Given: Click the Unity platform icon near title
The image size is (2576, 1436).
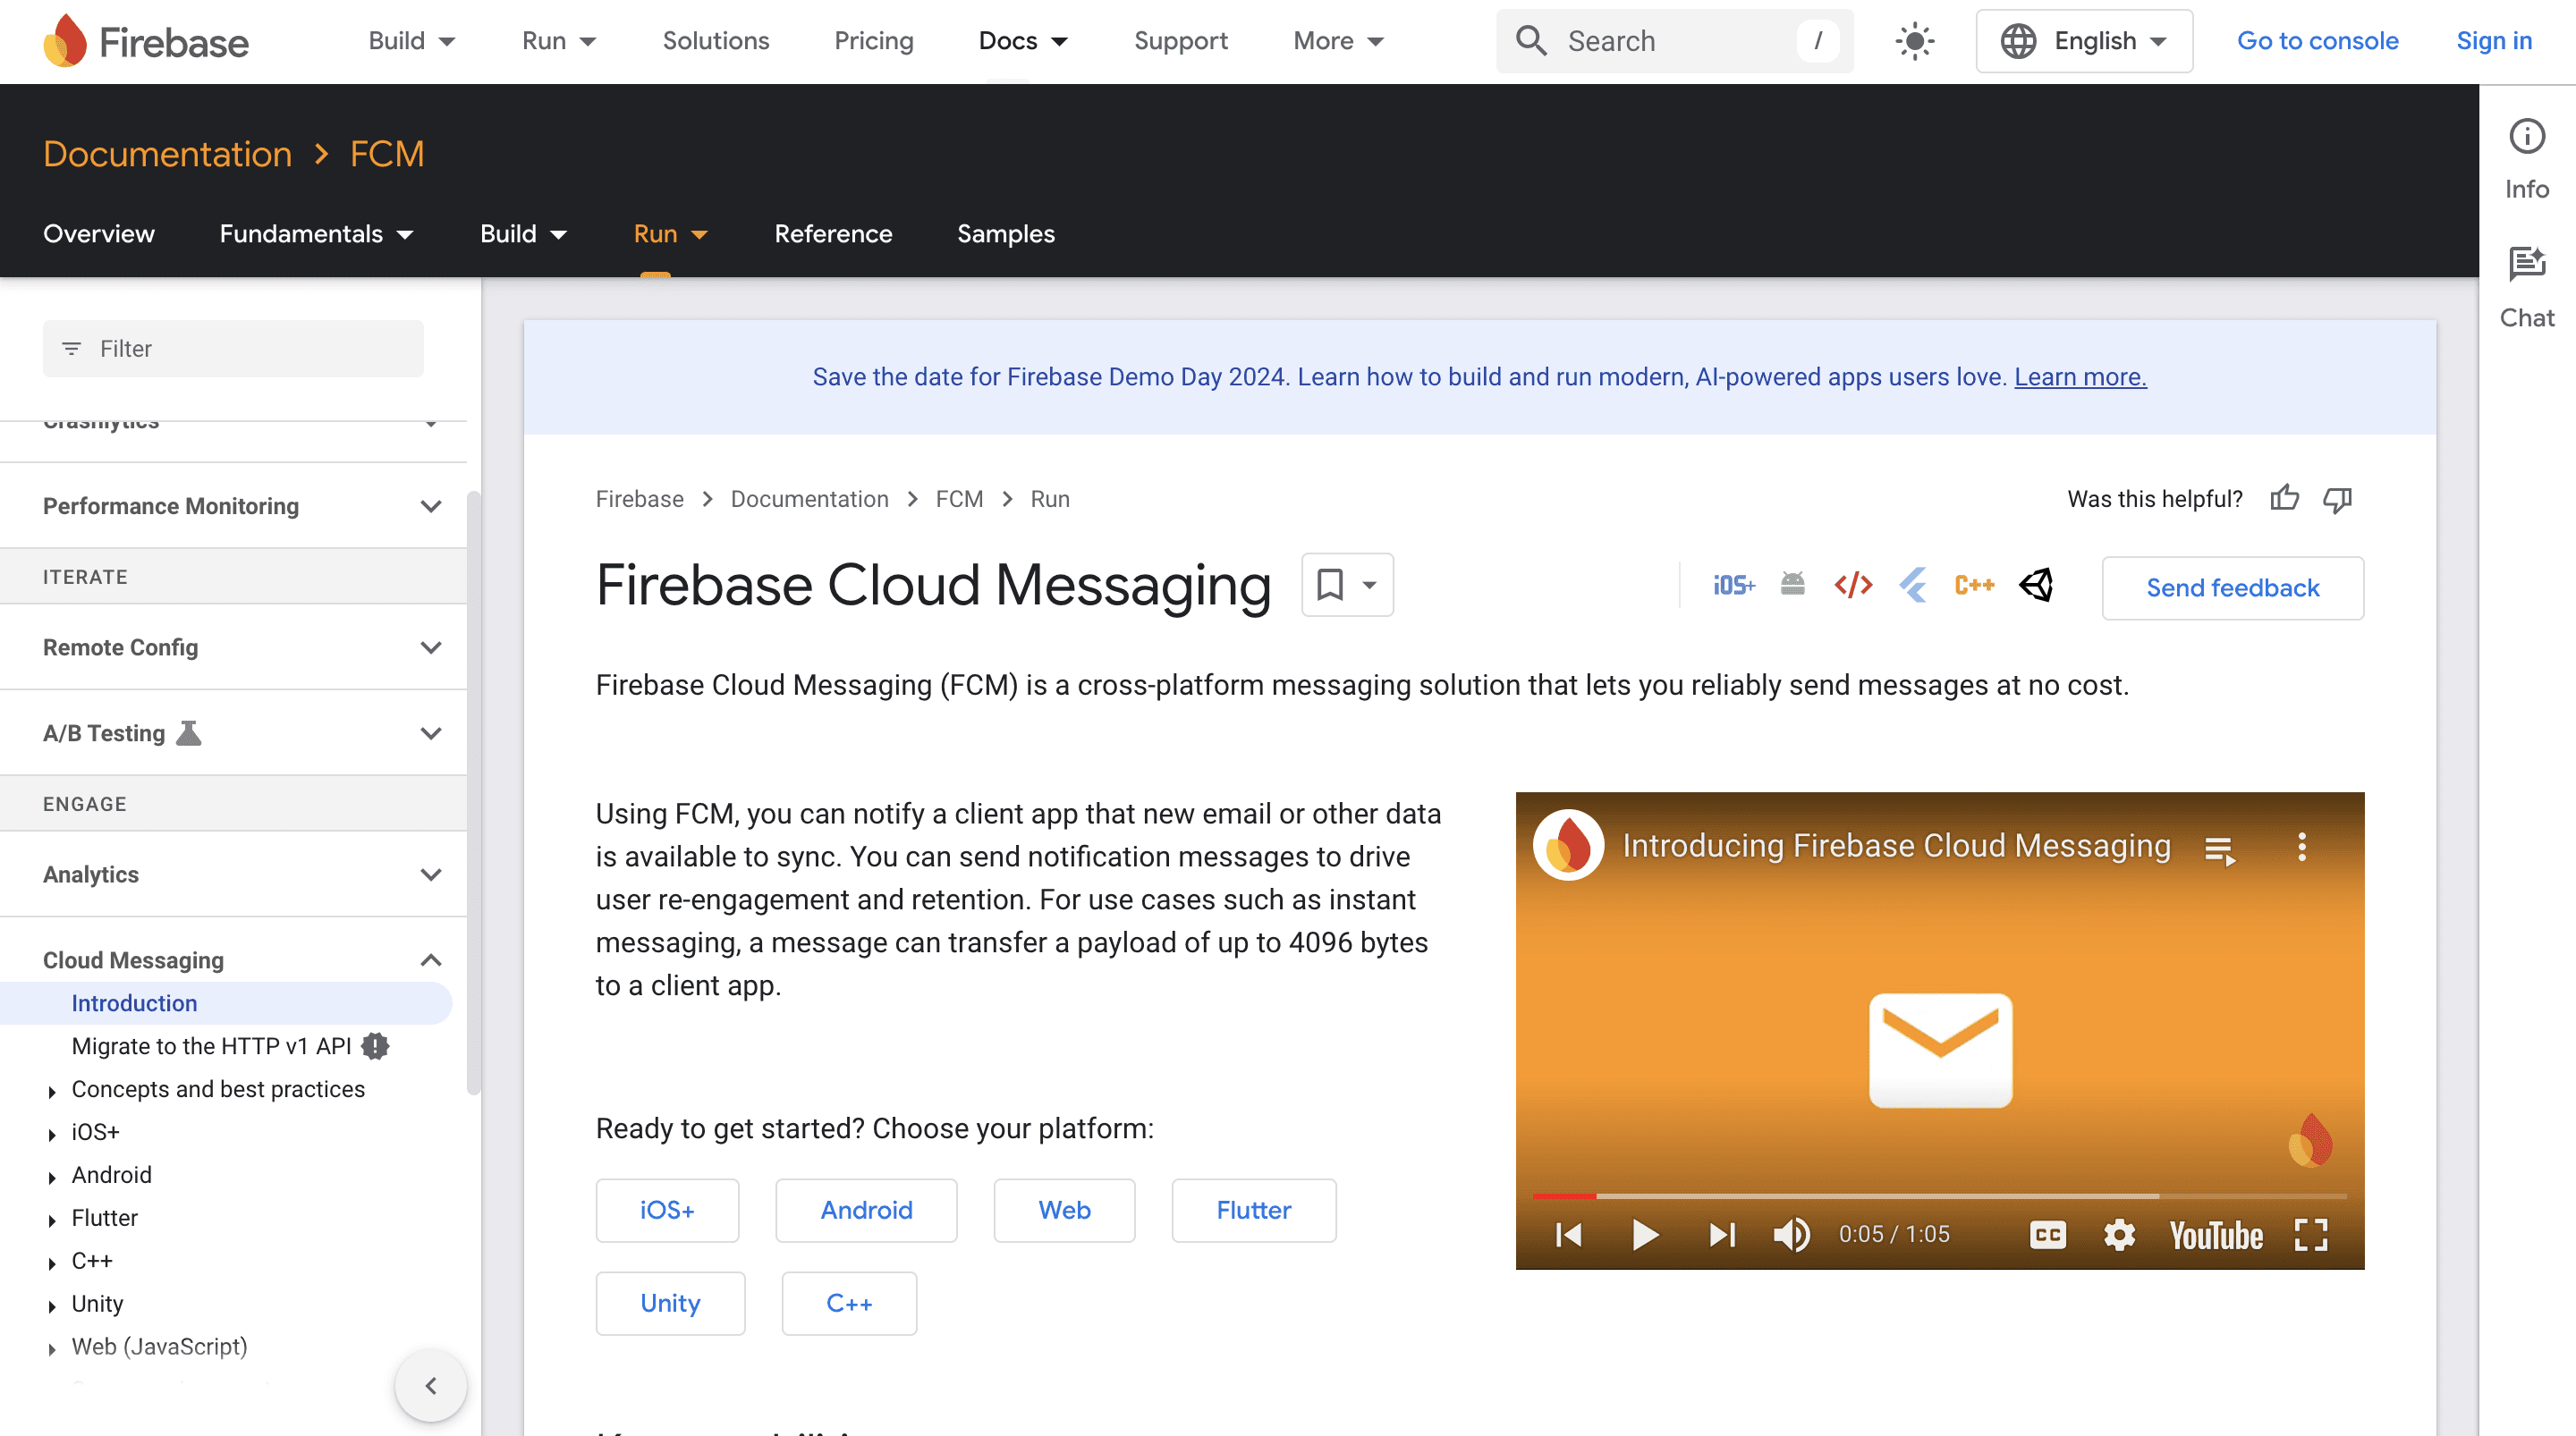Looking at the screenshot, I should [x=2036, y=585].
